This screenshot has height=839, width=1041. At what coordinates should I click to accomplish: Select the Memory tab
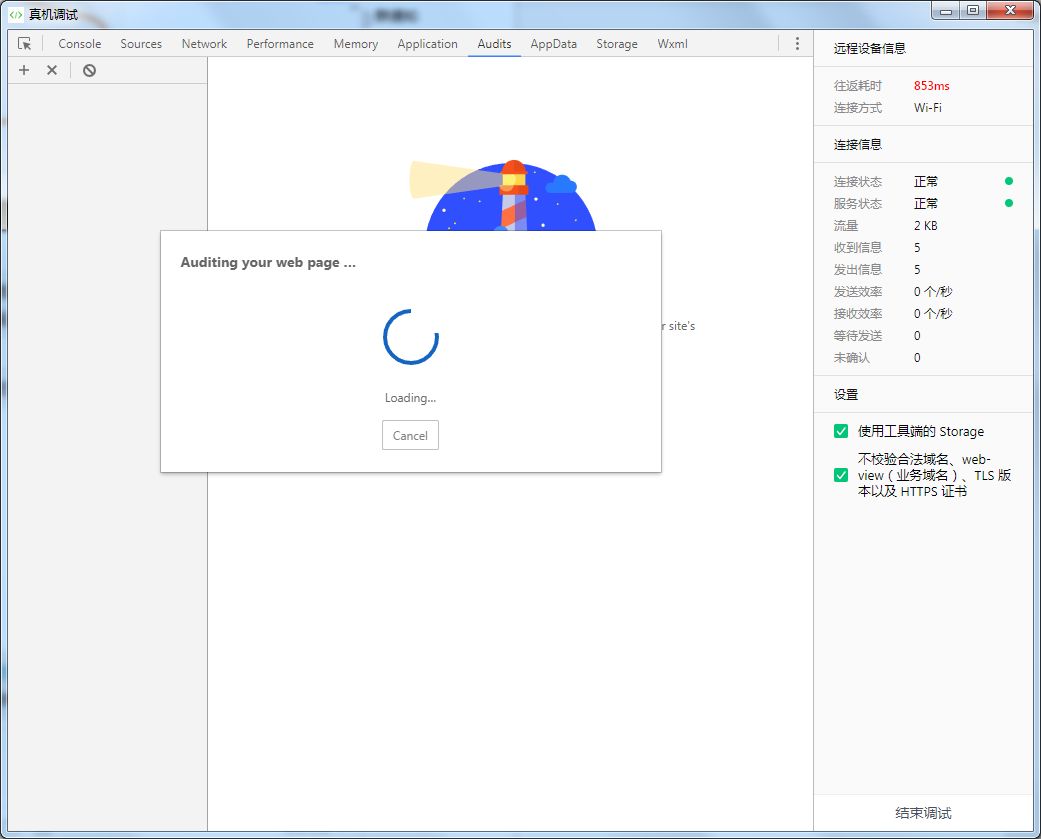click(x=356, y=44)
